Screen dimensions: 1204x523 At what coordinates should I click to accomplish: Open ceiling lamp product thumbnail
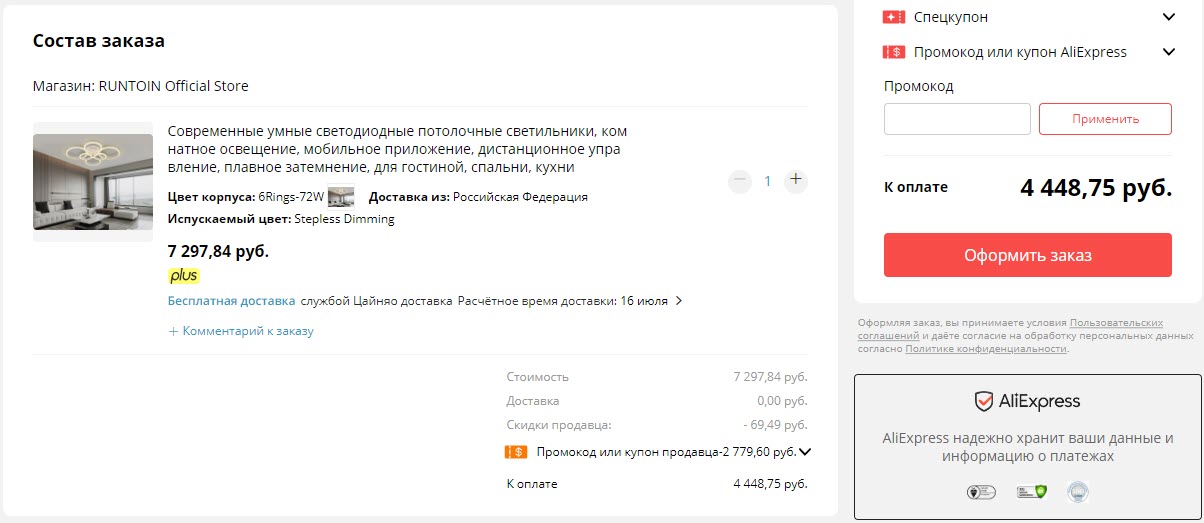tap(93, 182)
